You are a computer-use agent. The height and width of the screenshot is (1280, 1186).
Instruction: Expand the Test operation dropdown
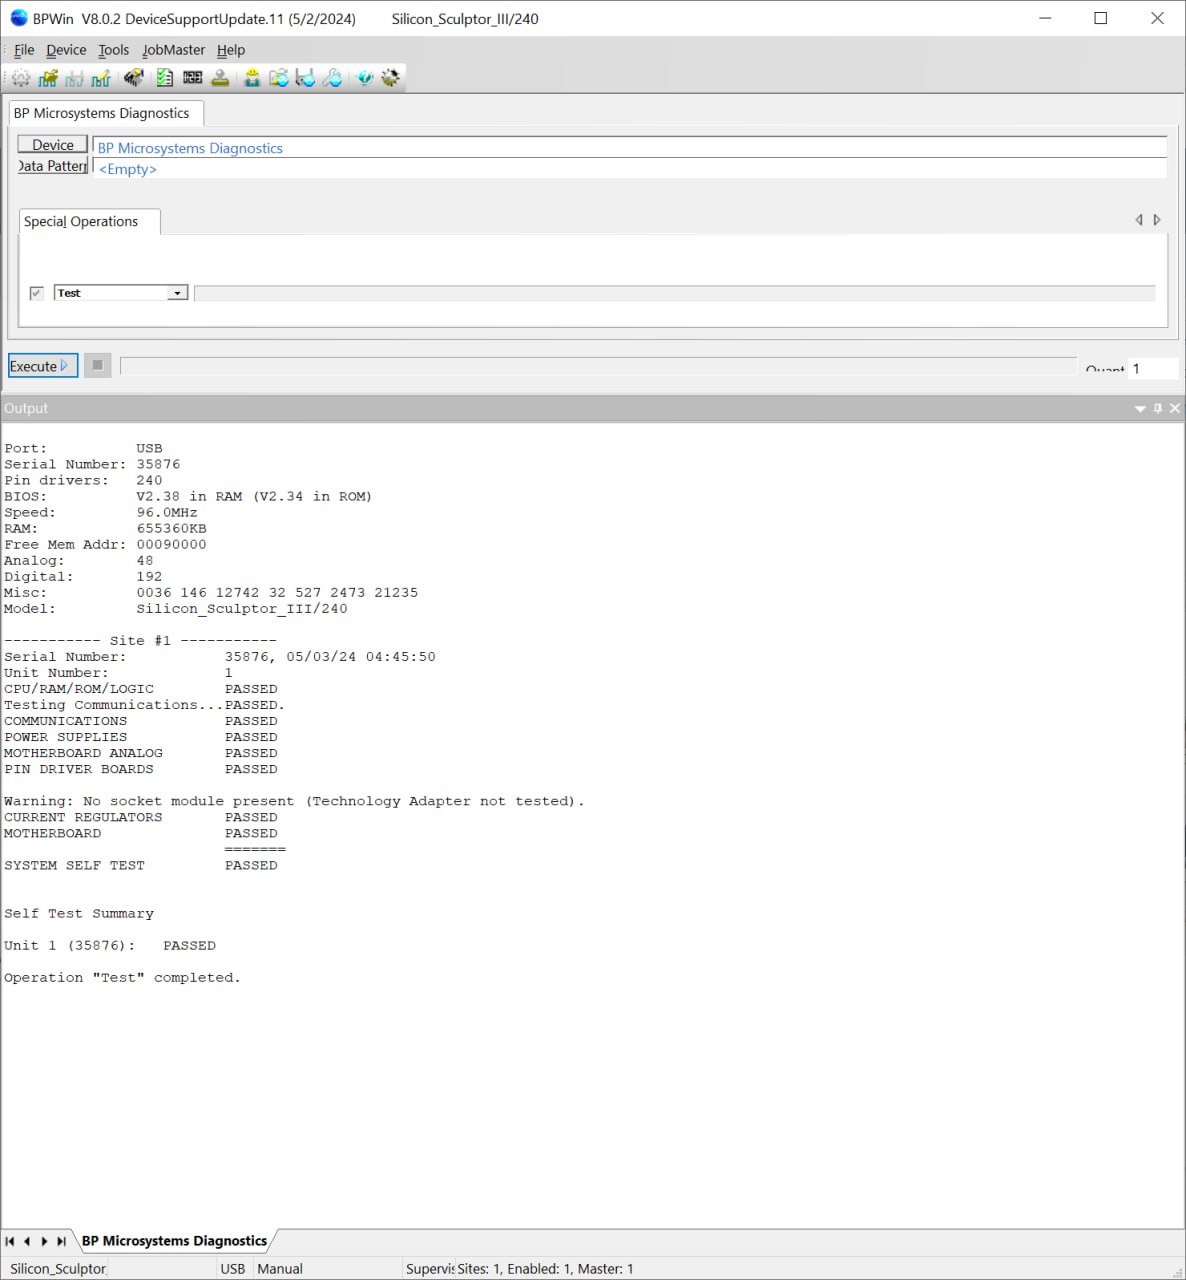178,293
